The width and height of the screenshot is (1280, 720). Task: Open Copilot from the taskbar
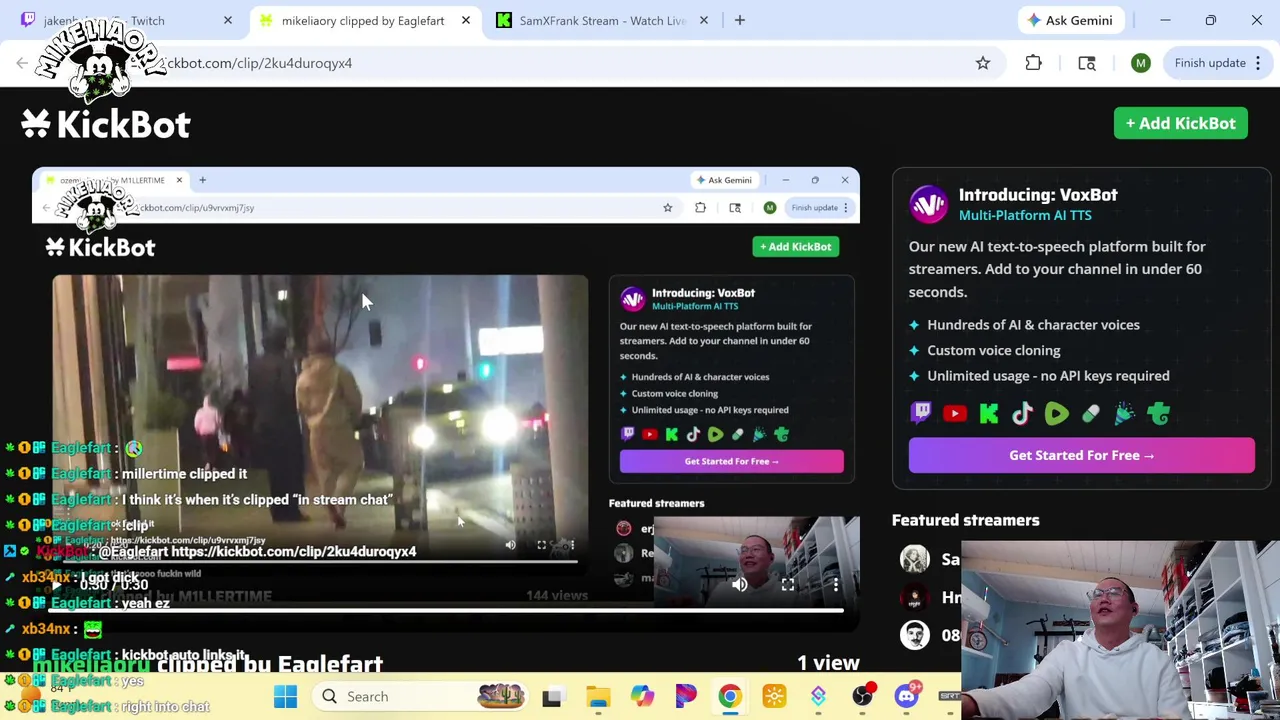click(642, 696)
